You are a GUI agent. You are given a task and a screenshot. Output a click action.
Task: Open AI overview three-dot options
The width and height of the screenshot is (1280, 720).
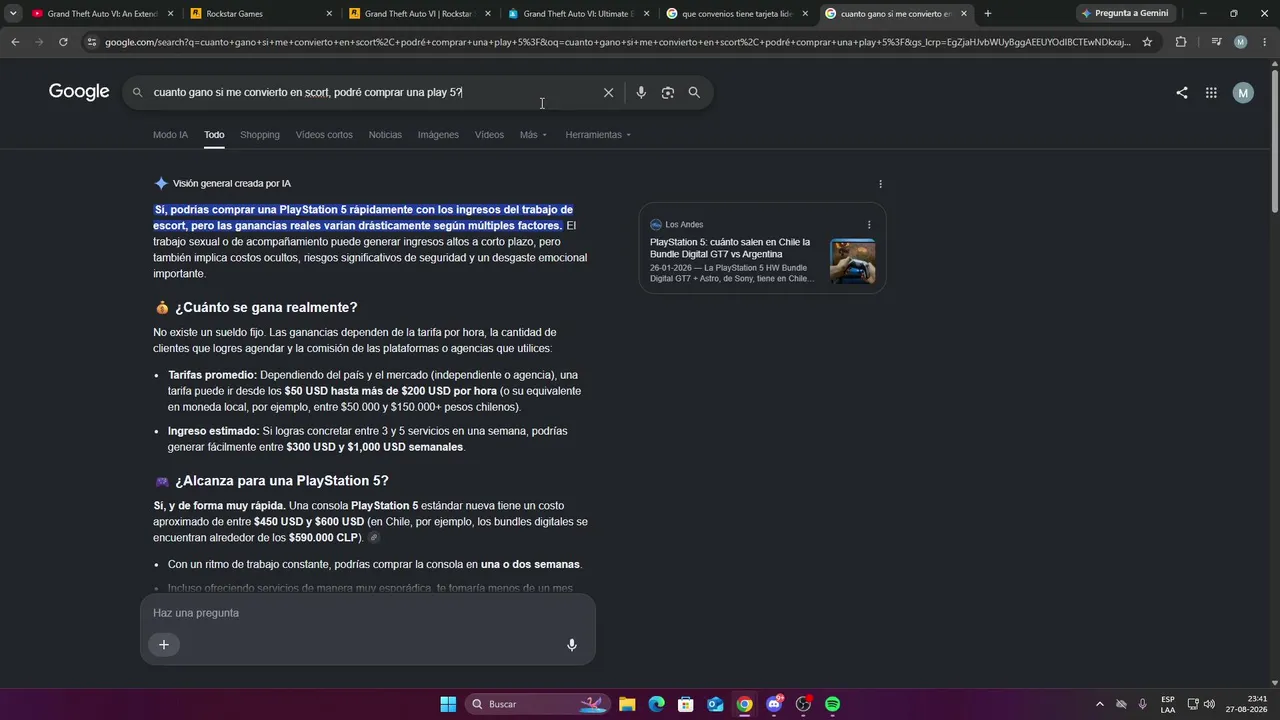click(x=880, y=184)
